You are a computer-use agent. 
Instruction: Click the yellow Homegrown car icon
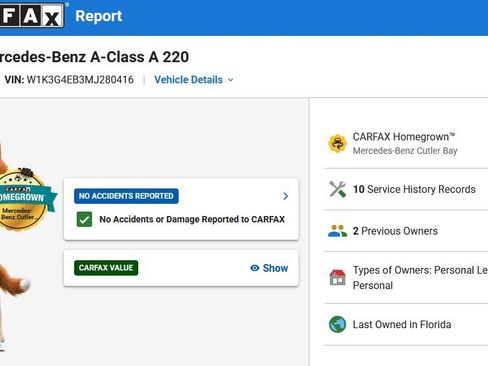coord(337,144)
